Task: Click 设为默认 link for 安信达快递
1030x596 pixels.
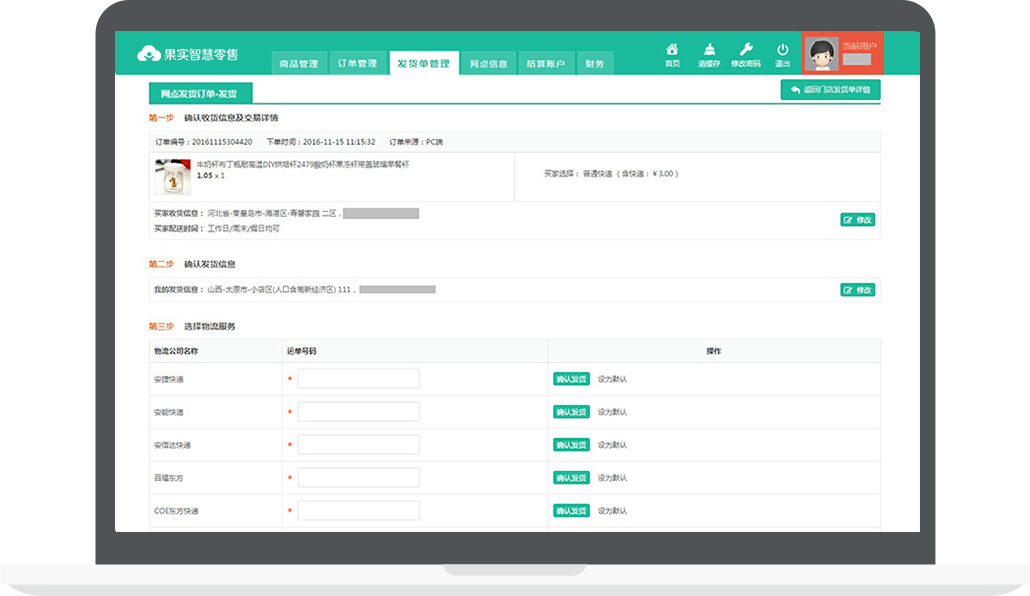Action: point(612,445)
